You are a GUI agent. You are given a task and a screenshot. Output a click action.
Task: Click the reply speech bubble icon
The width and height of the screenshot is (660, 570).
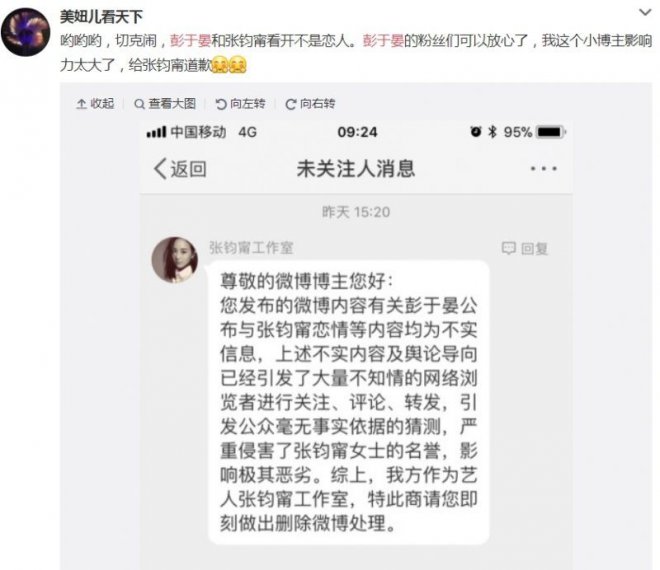[x=508, y=248]
